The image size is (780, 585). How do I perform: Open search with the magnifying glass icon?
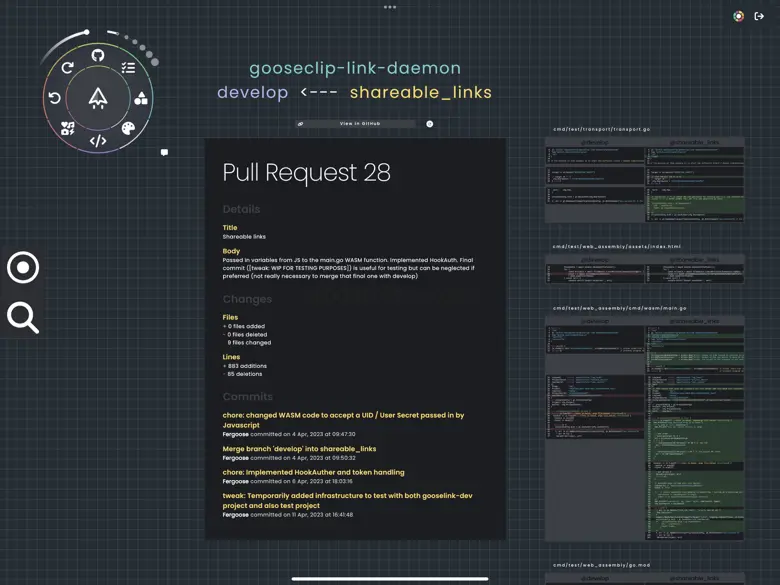click(x=23, y=317)
